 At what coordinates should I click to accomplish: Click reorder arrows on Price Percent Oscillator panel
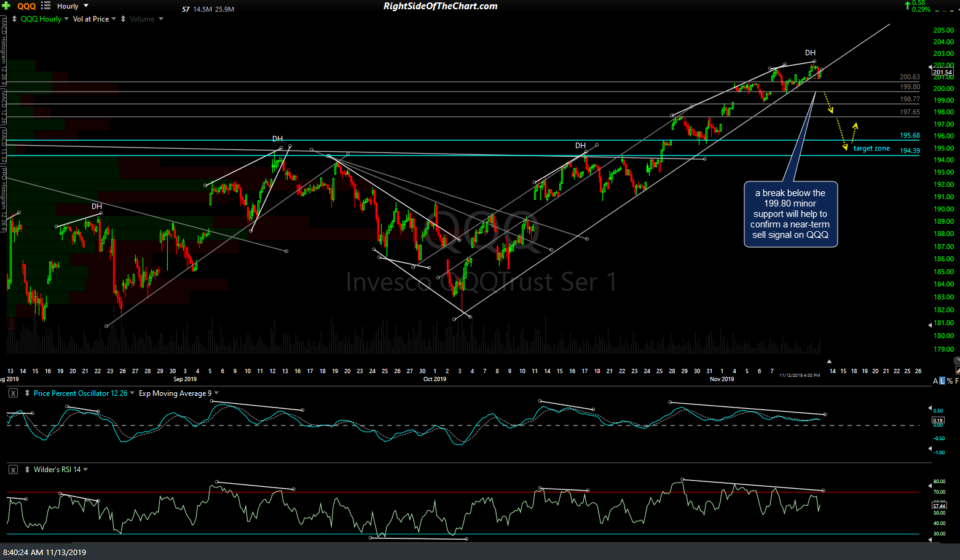click(x=27, y=394)
